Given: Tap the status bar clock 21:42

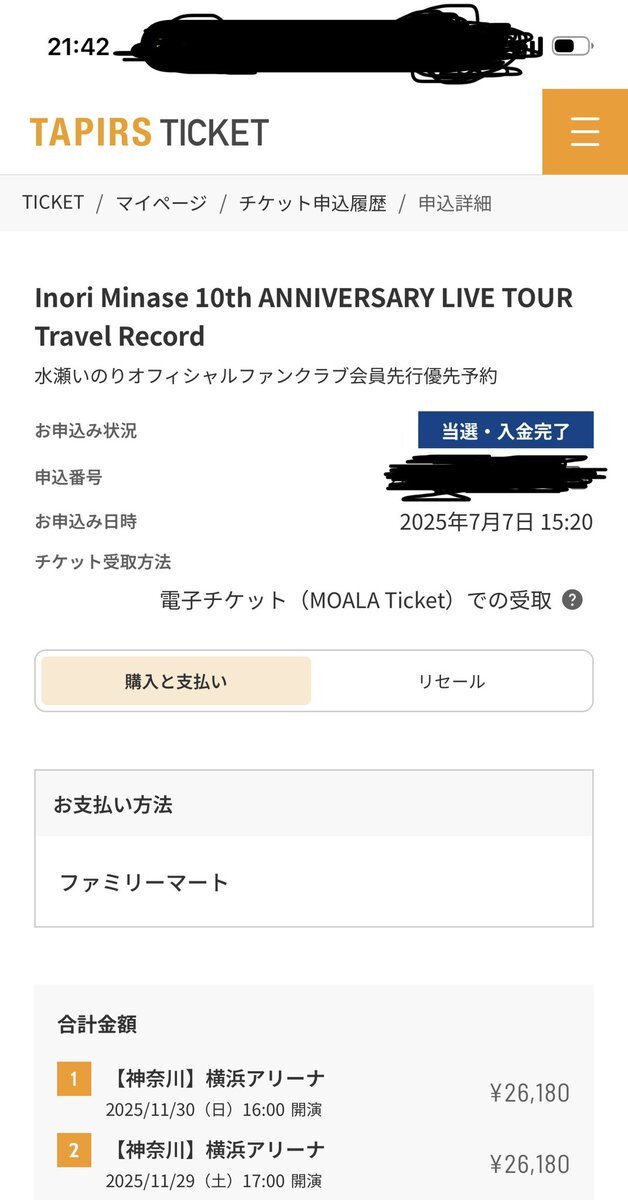Looking at the screenshot, I should [x=78, y=46].
